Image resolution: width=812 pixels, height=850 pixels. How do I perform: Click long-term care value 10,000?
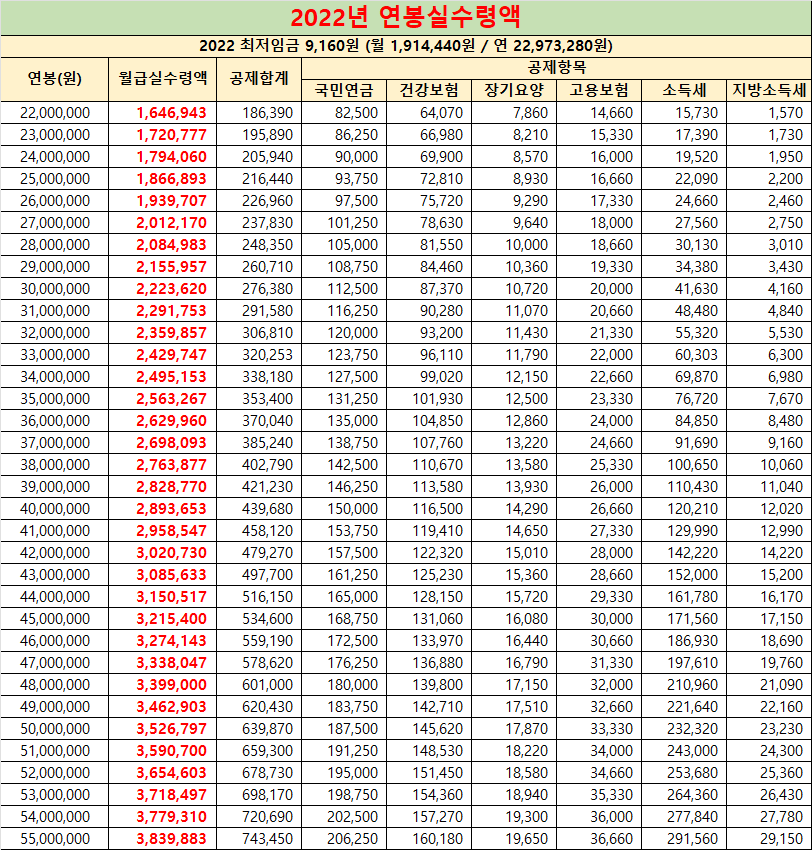pyautogui.click(x=526, y=245)
